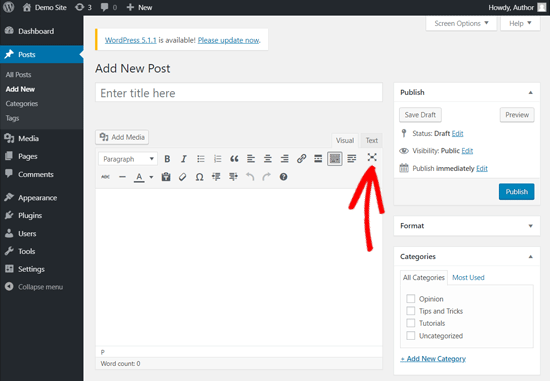Show keyboard shortcuts help icon
Viewport: 550px width, 381px height.
pos(283,177)
